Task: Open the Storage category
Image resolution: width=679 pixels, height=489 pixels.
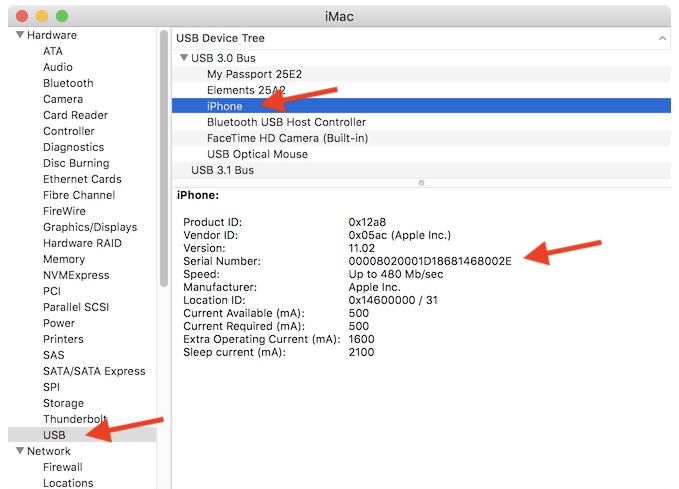Action: [x=63, y=404]
